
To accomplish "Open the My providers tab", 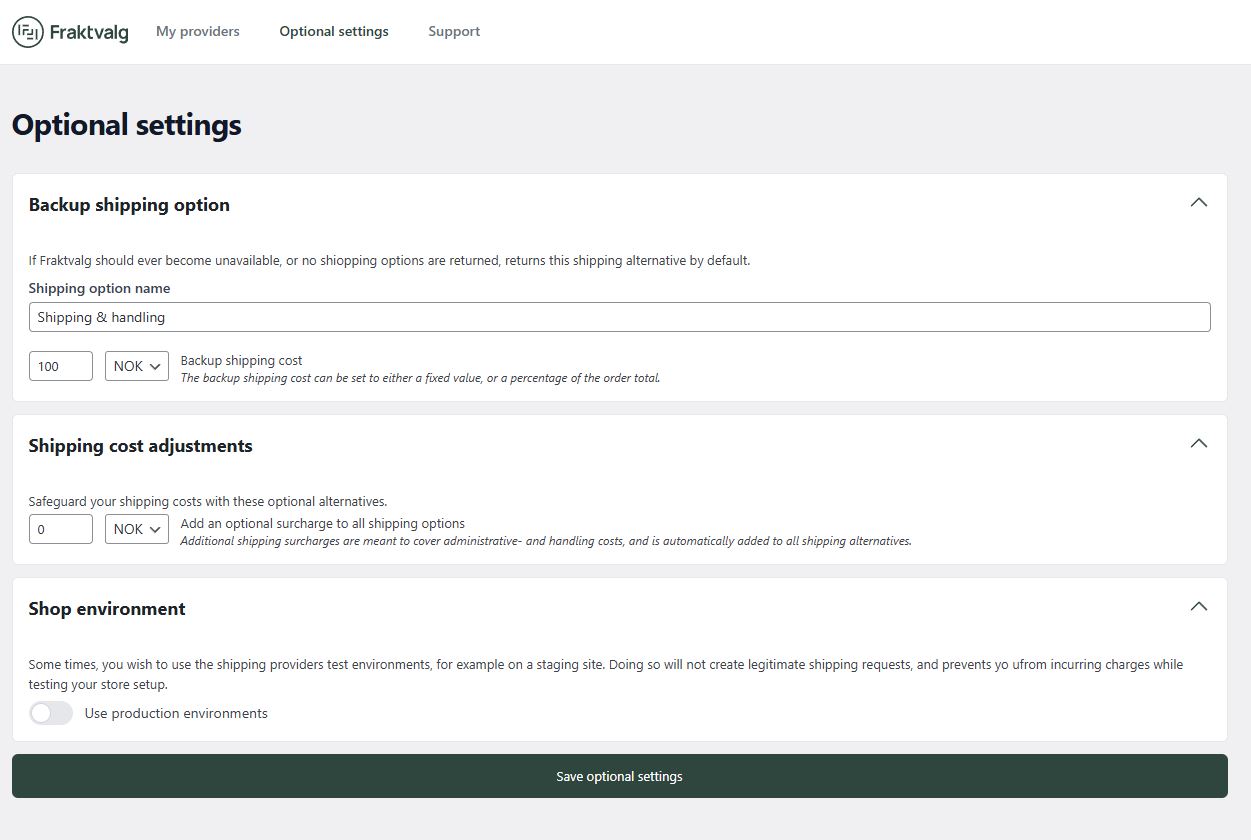I will [x=198, y=31].
